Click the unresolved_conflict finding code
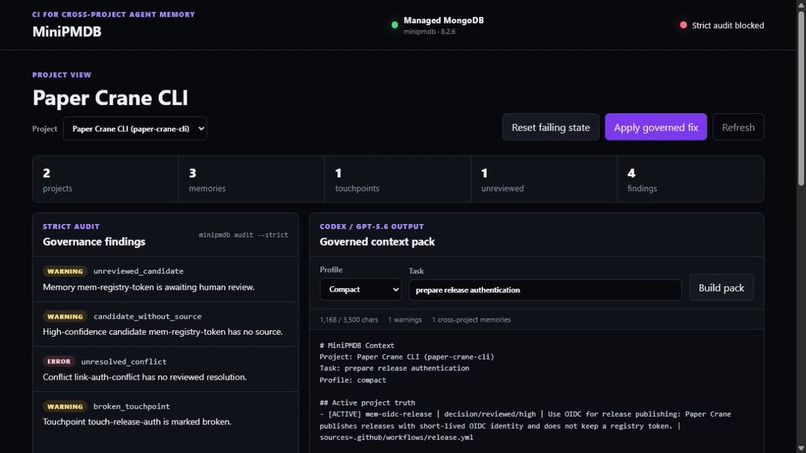806x453 pixels. pos(123,361)
